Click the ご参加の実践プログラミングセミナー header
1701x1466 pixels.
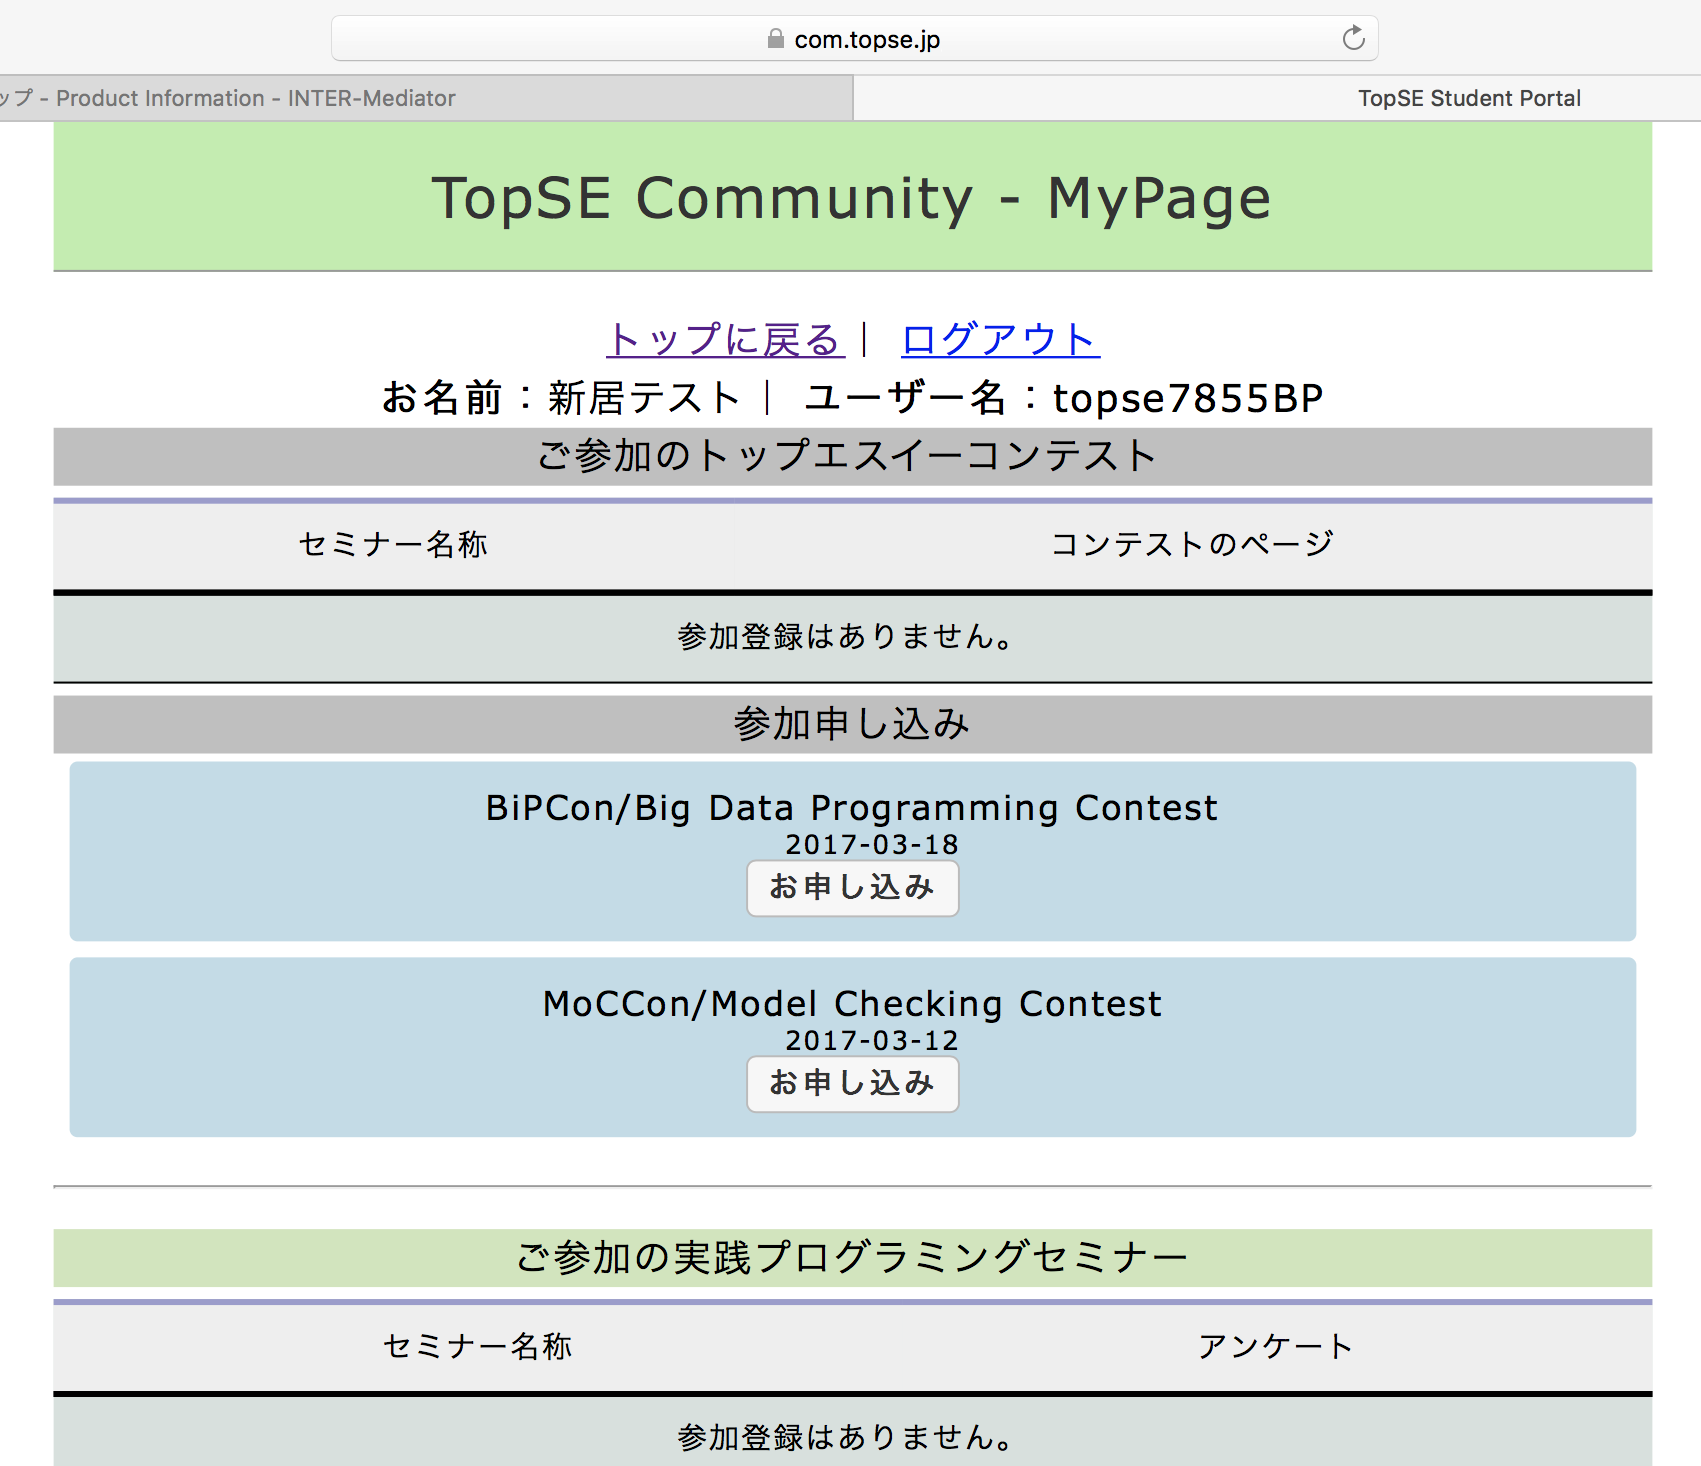851,1258
